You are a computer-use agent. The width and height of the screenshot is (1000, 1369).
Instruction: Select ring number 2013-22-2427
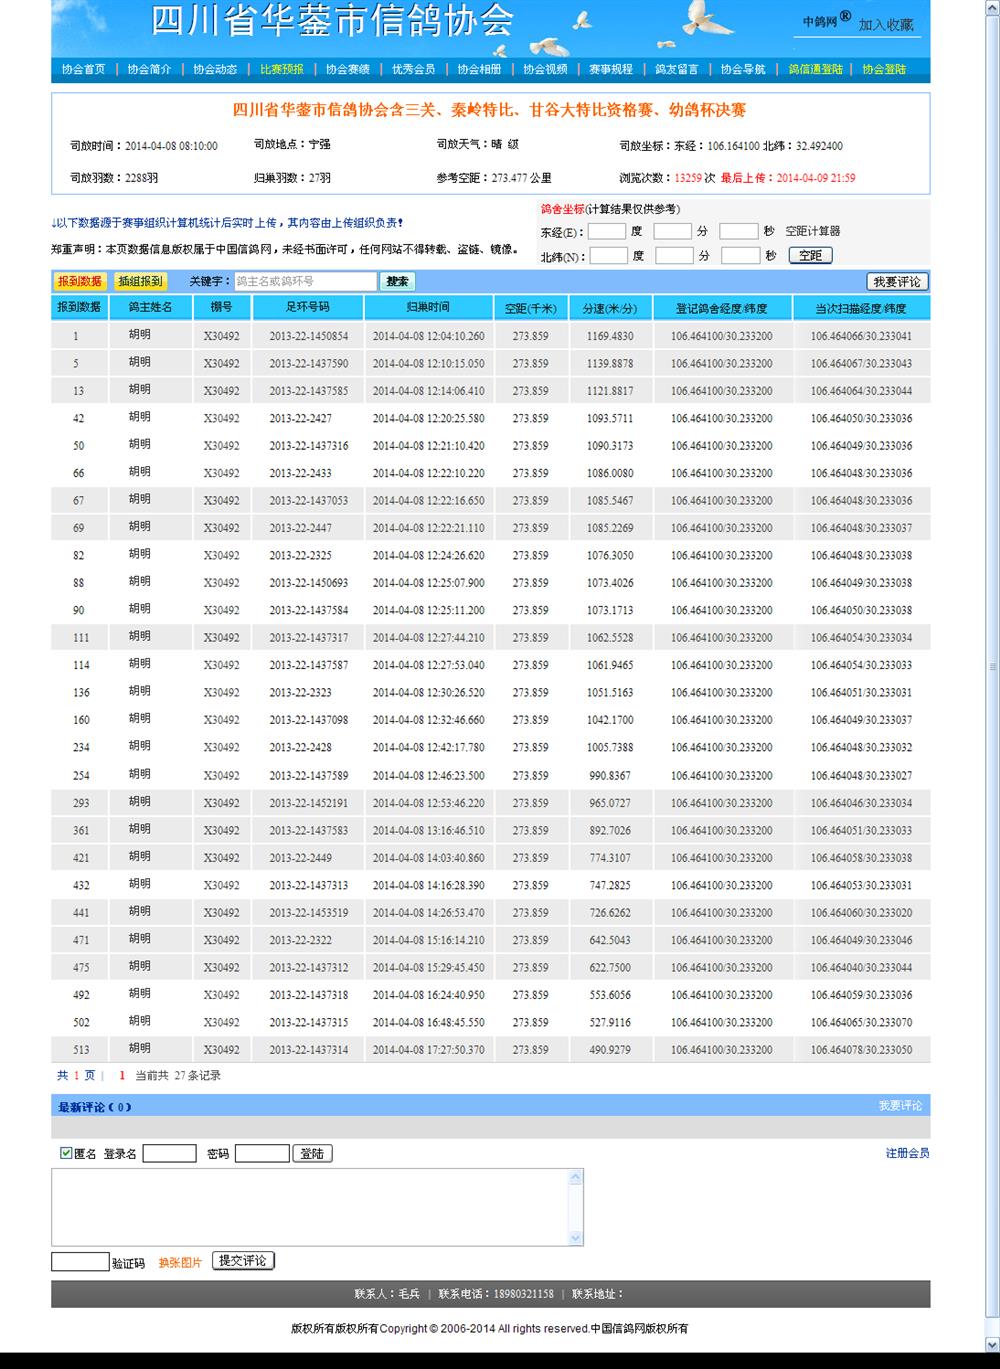(301, 418)
